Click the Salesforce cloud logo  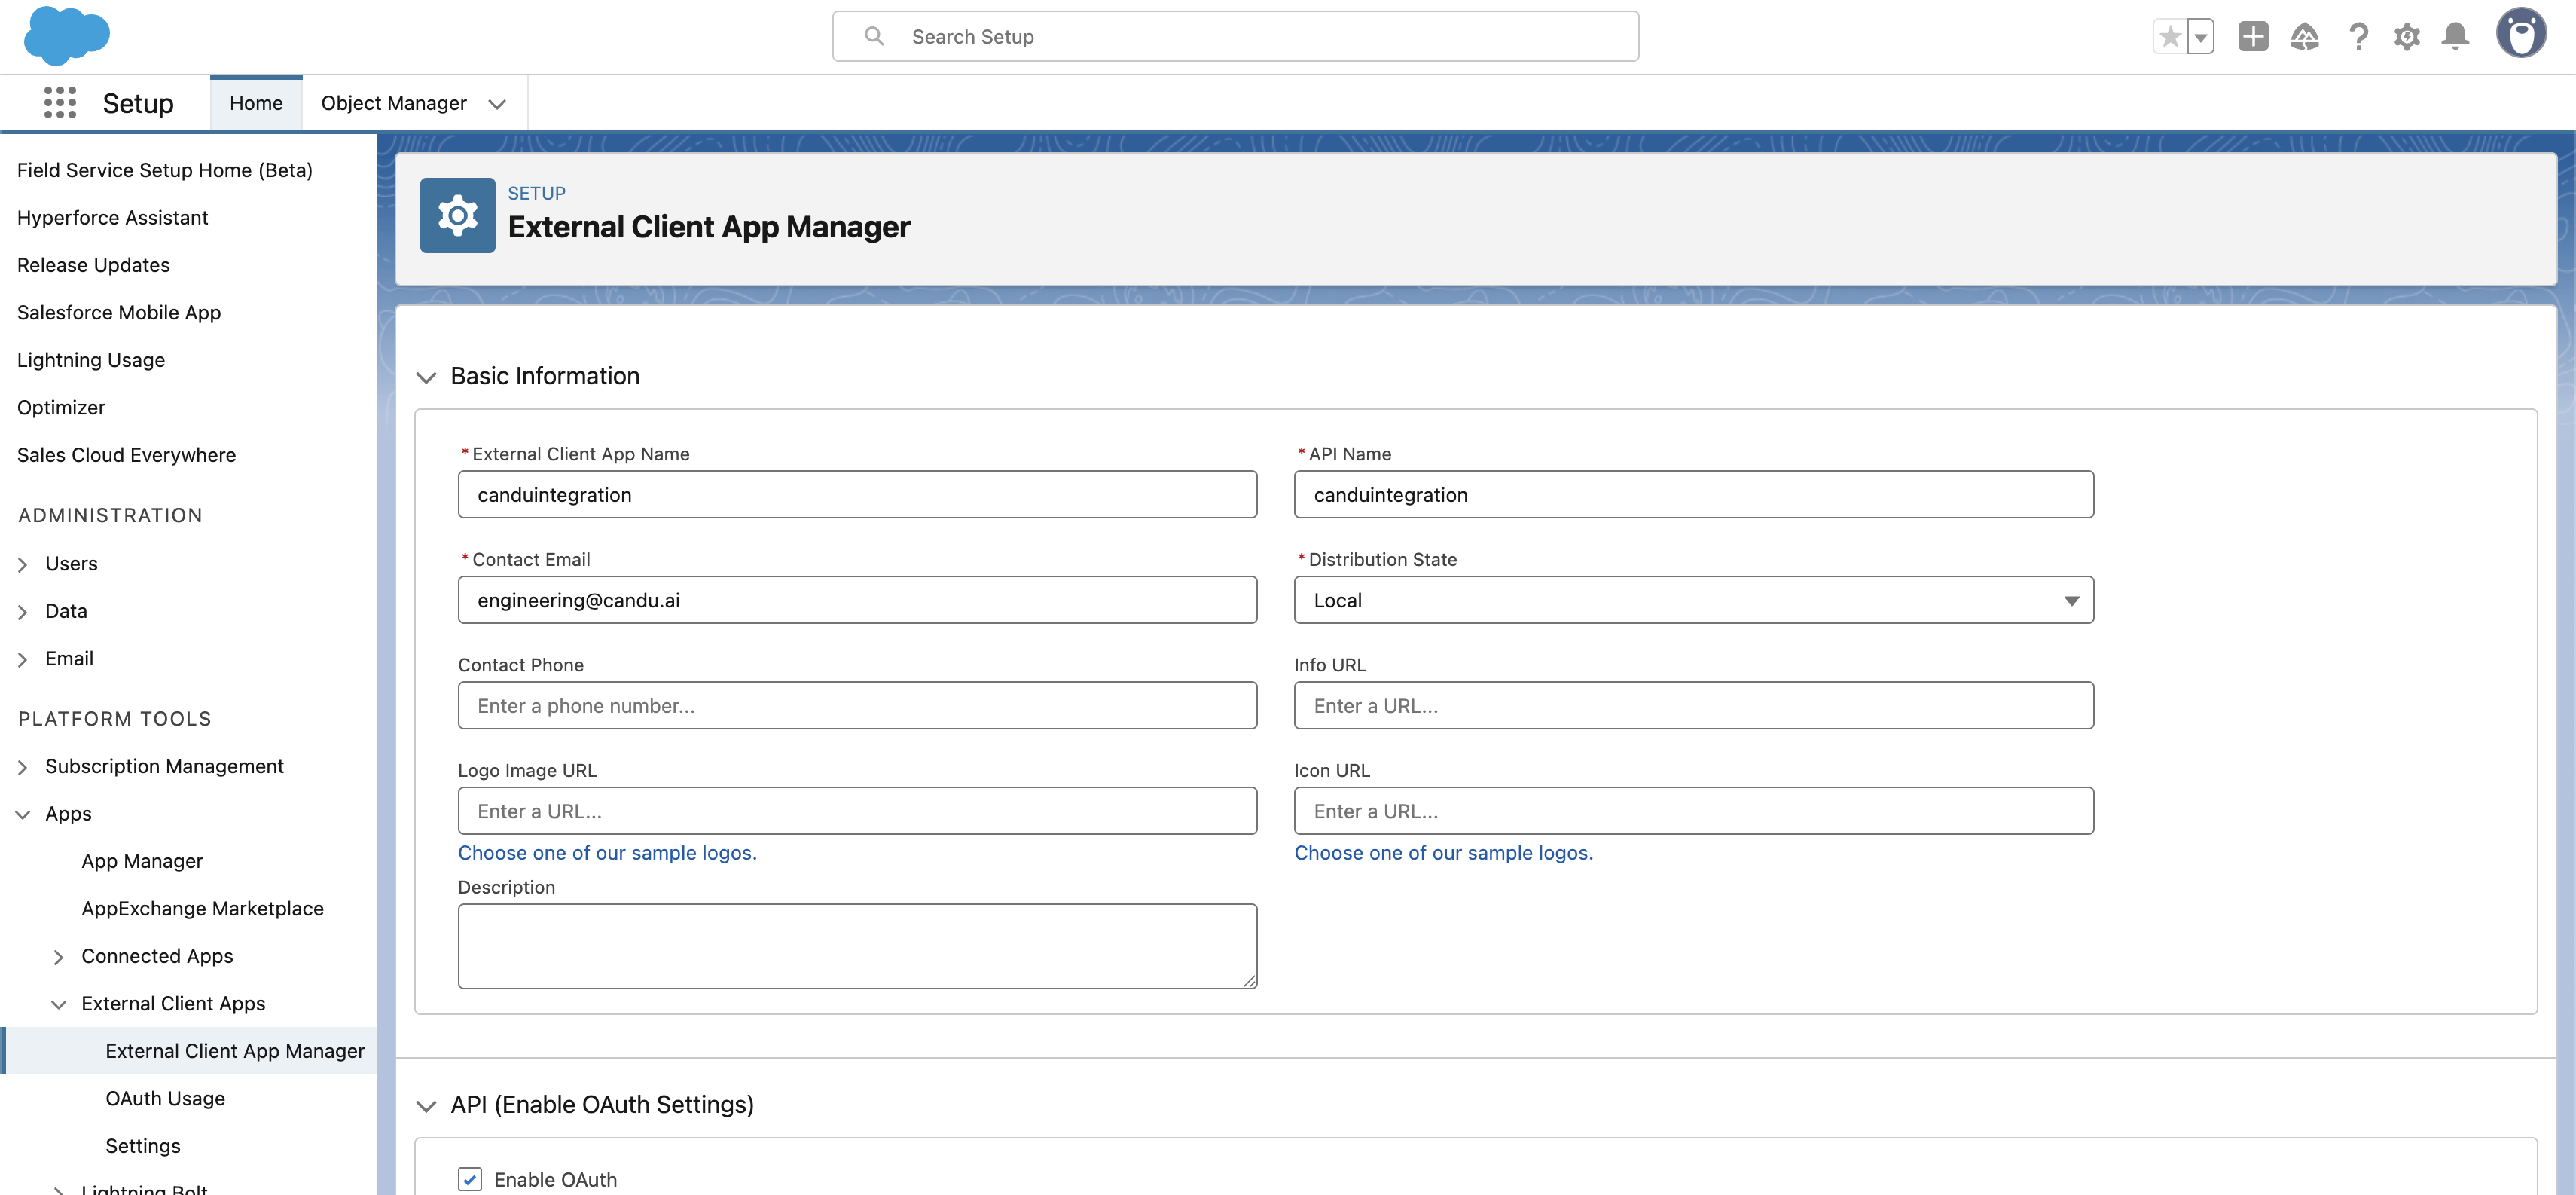[x=66, y=35]
